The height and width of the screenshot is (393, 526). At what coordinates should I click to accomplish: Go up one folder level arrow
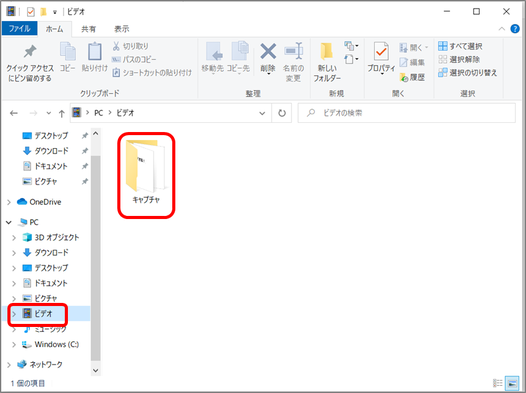62,113
